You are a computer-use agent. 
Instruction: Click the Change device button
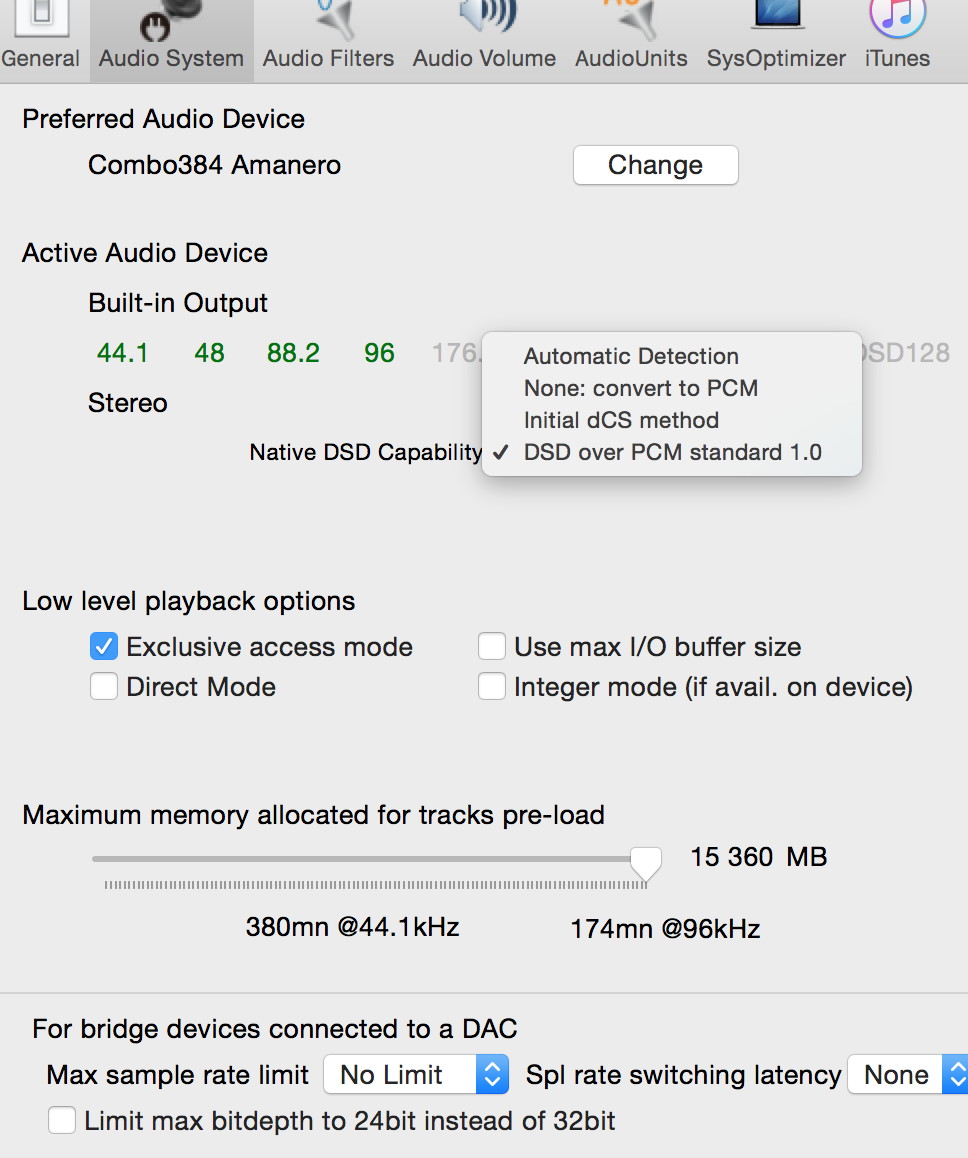[x=656, y=165]
